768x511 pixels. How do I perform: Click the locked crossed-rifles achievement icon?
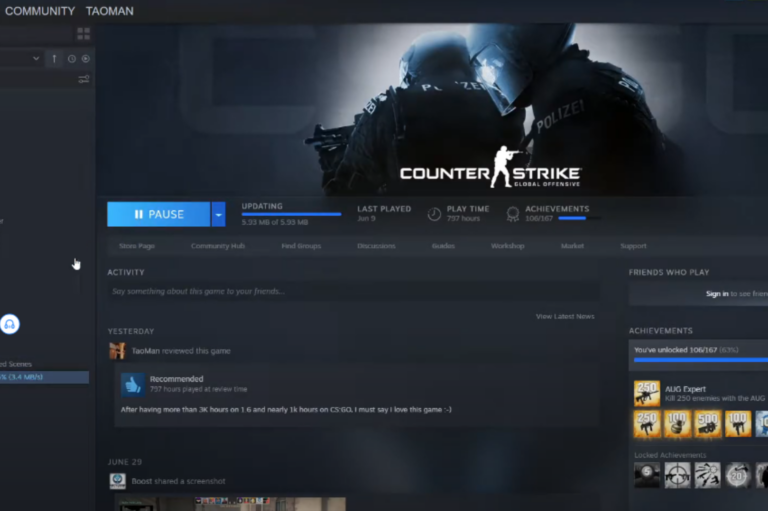708,475
